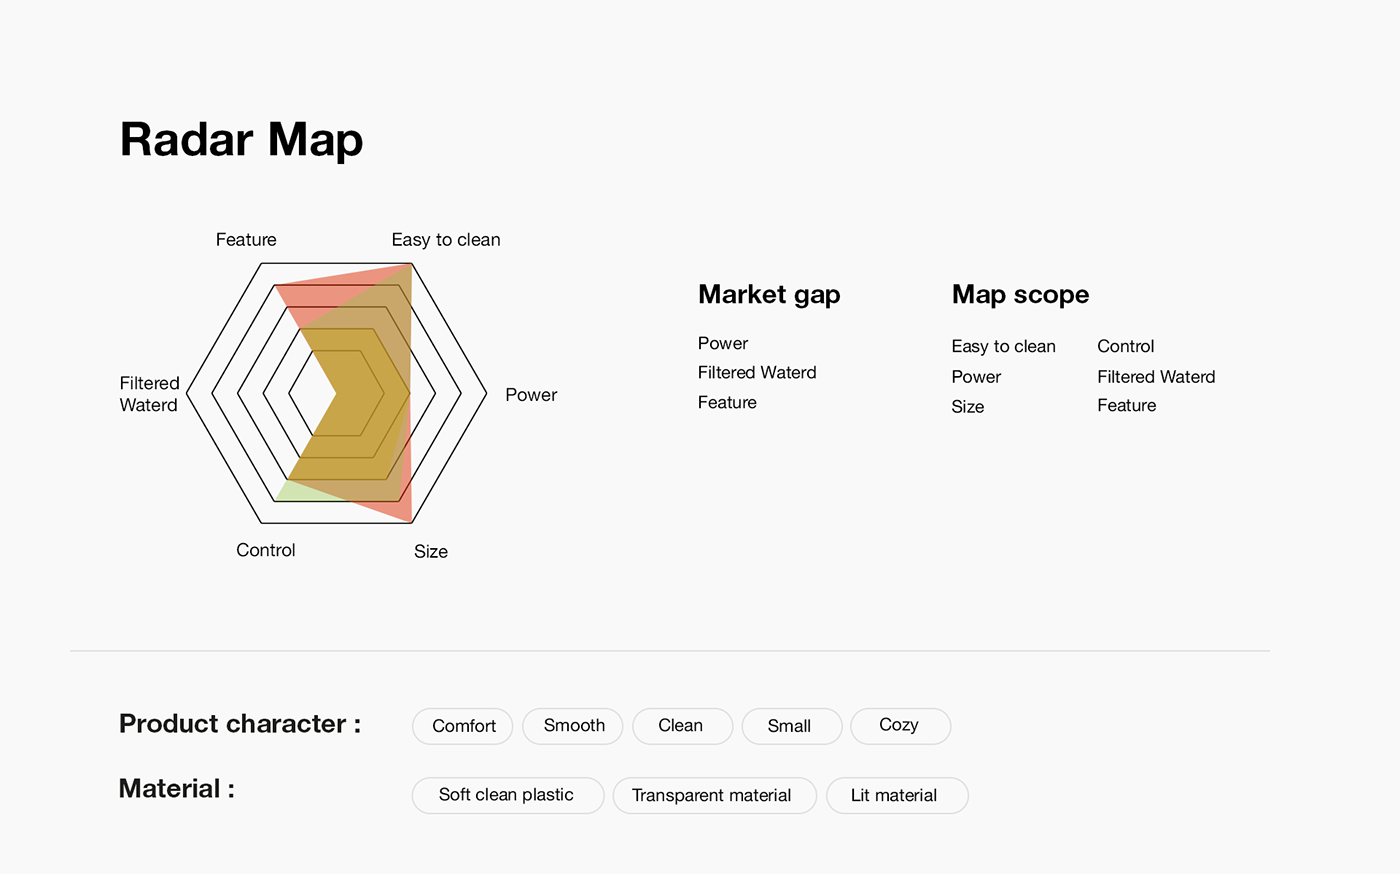Click the Power label beside the radar chart
The height and width of the screenshot is (874, 1400).
pyautogui.click(x=531, y=395)
